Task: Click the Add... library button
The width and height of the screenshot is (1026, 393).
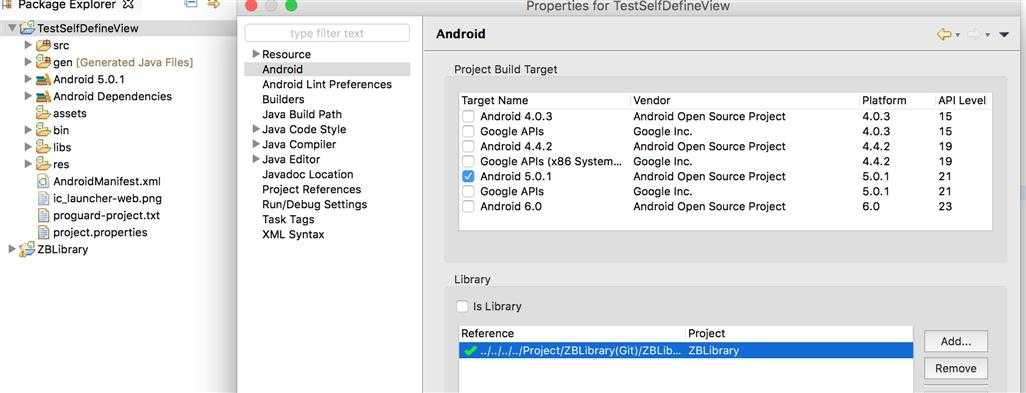Action: pyautogui.click(x=955, y=341)
